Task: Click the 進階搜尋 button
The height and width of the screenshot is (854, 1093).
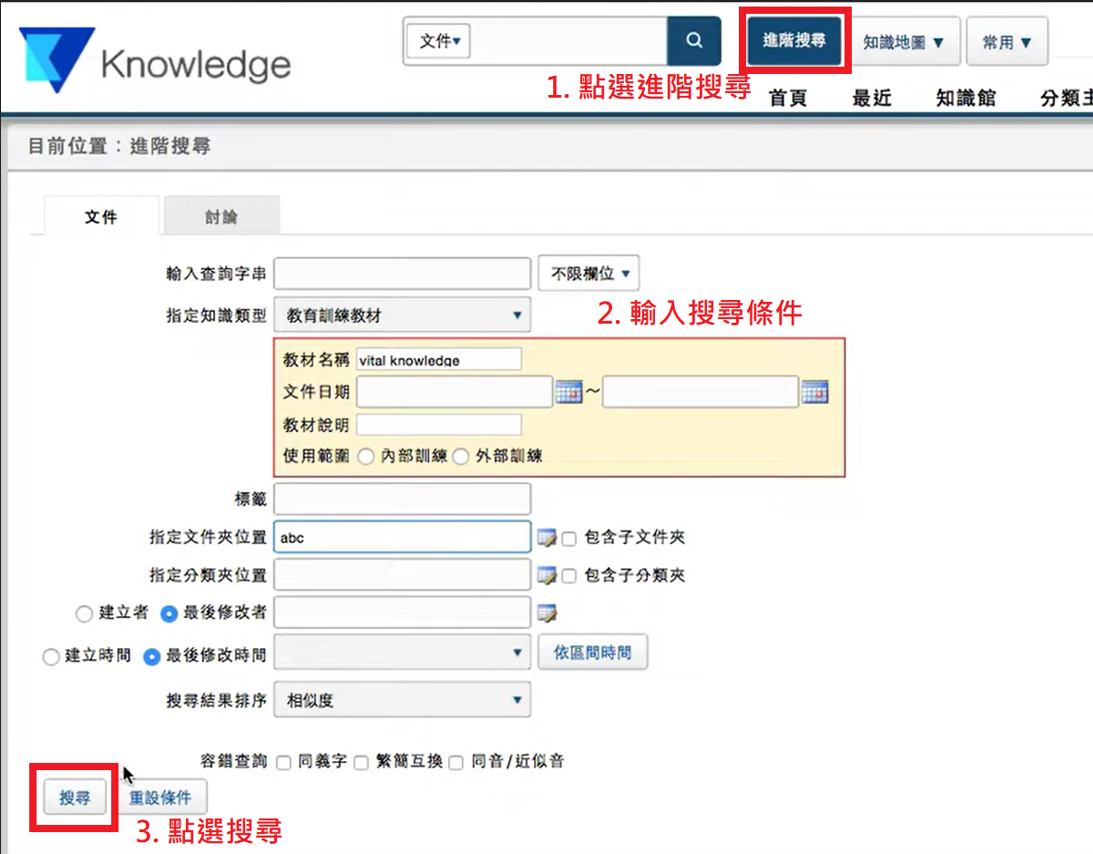Action: click(794, 41)
